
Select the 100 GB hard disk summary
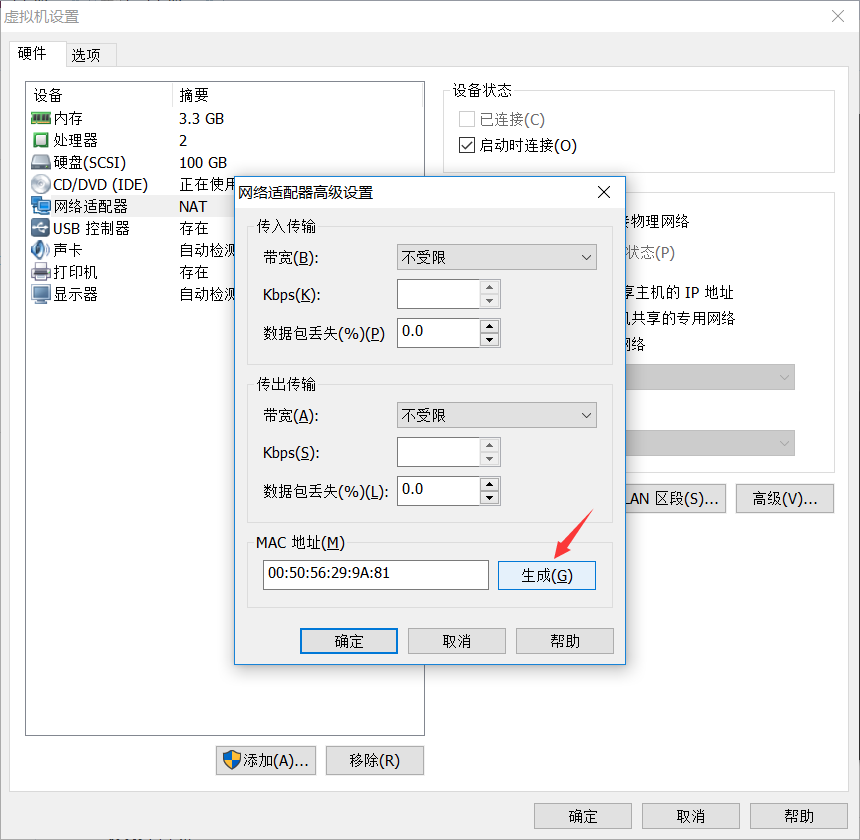[x=203, y=163]
